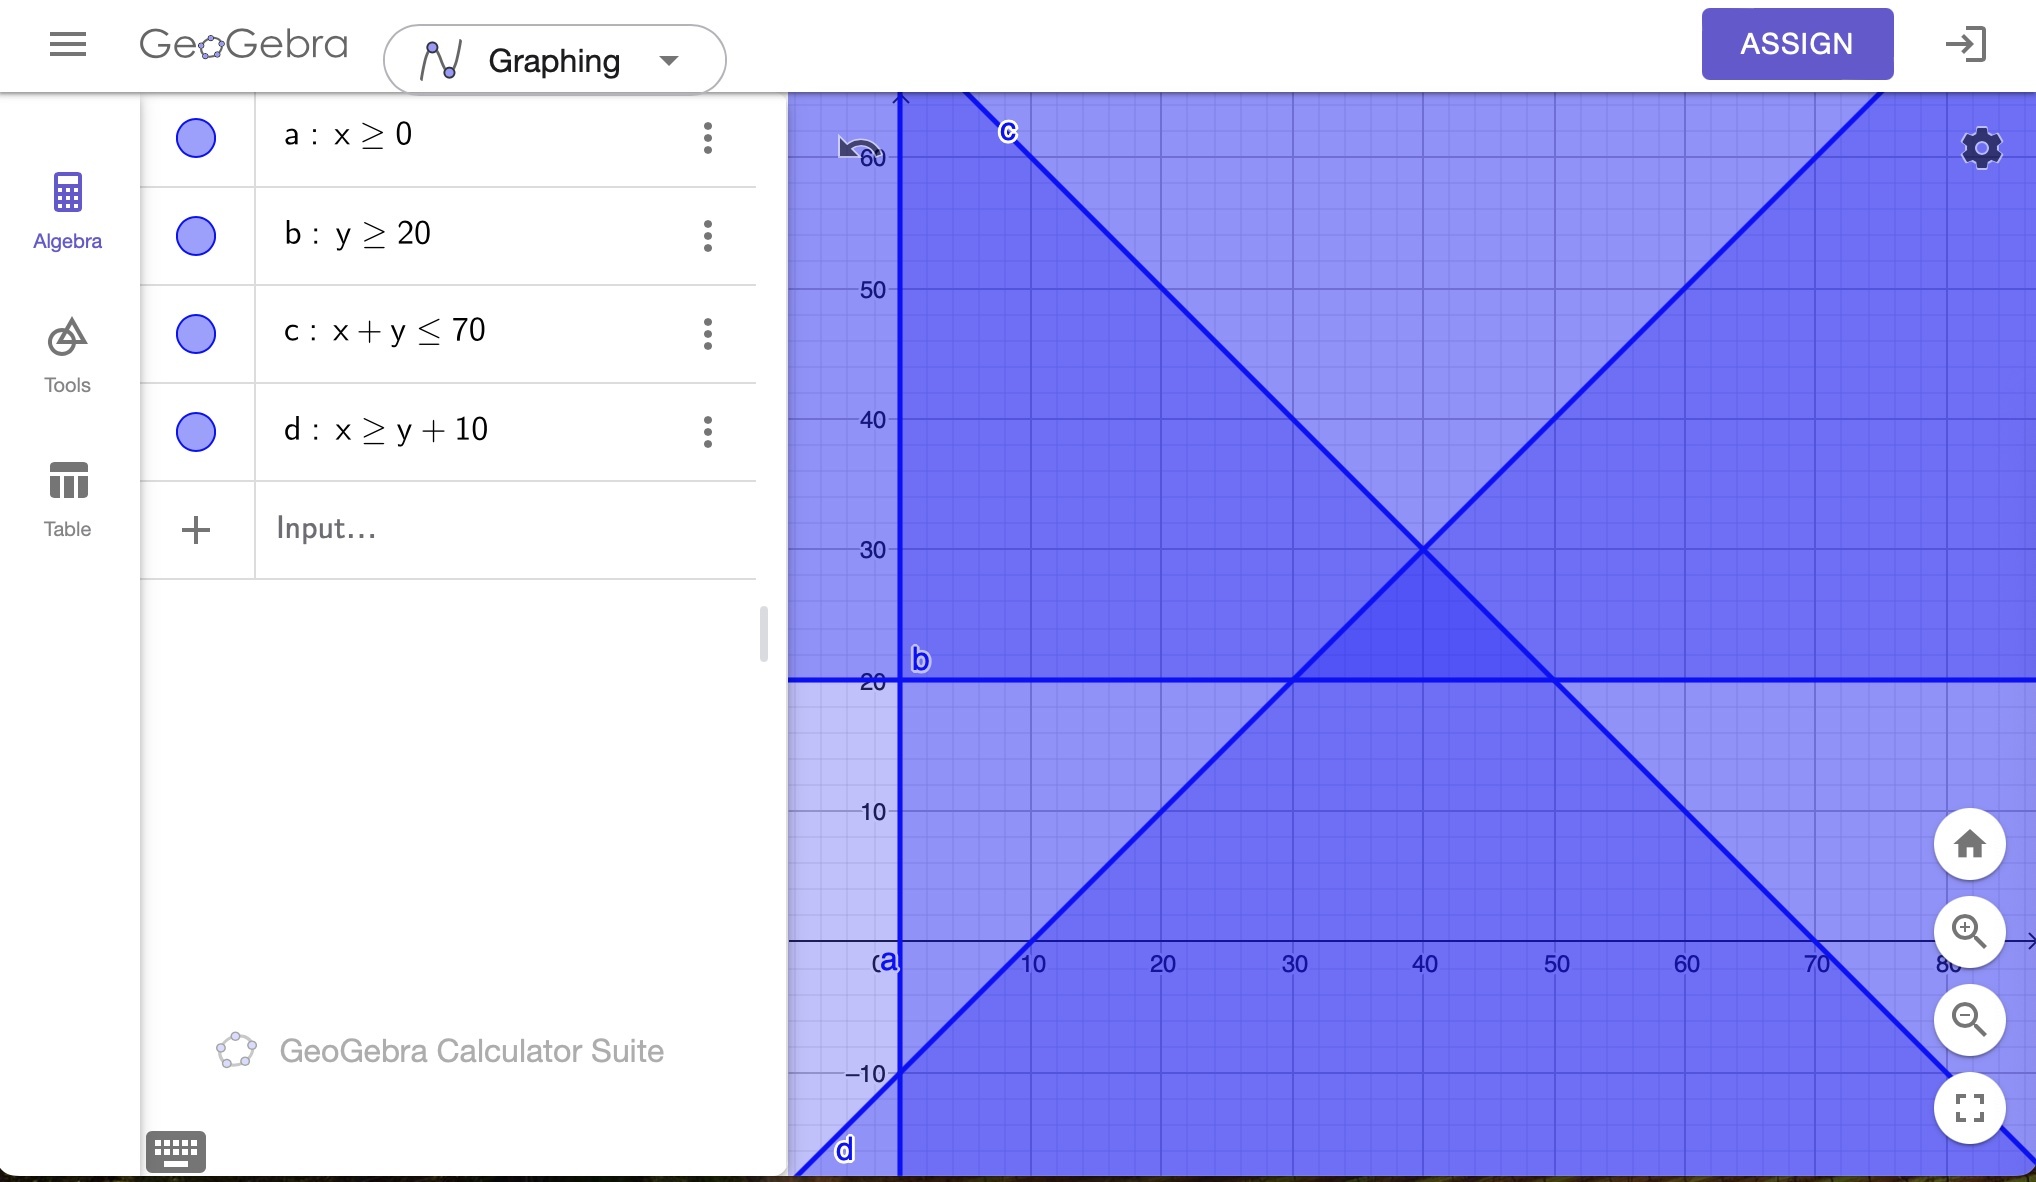Click the plus add-item button
This screenshot has width=2036, height=1182.
(196, 530)
